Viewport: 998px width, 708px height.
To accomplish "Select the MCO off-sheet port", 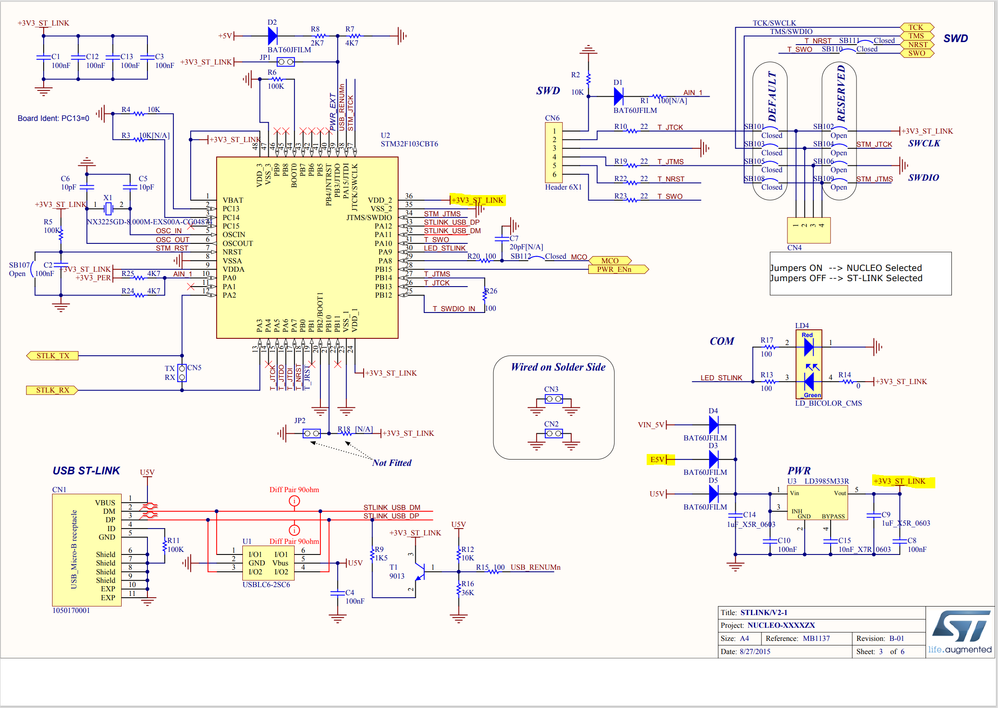I will click(x=610, y=260).
